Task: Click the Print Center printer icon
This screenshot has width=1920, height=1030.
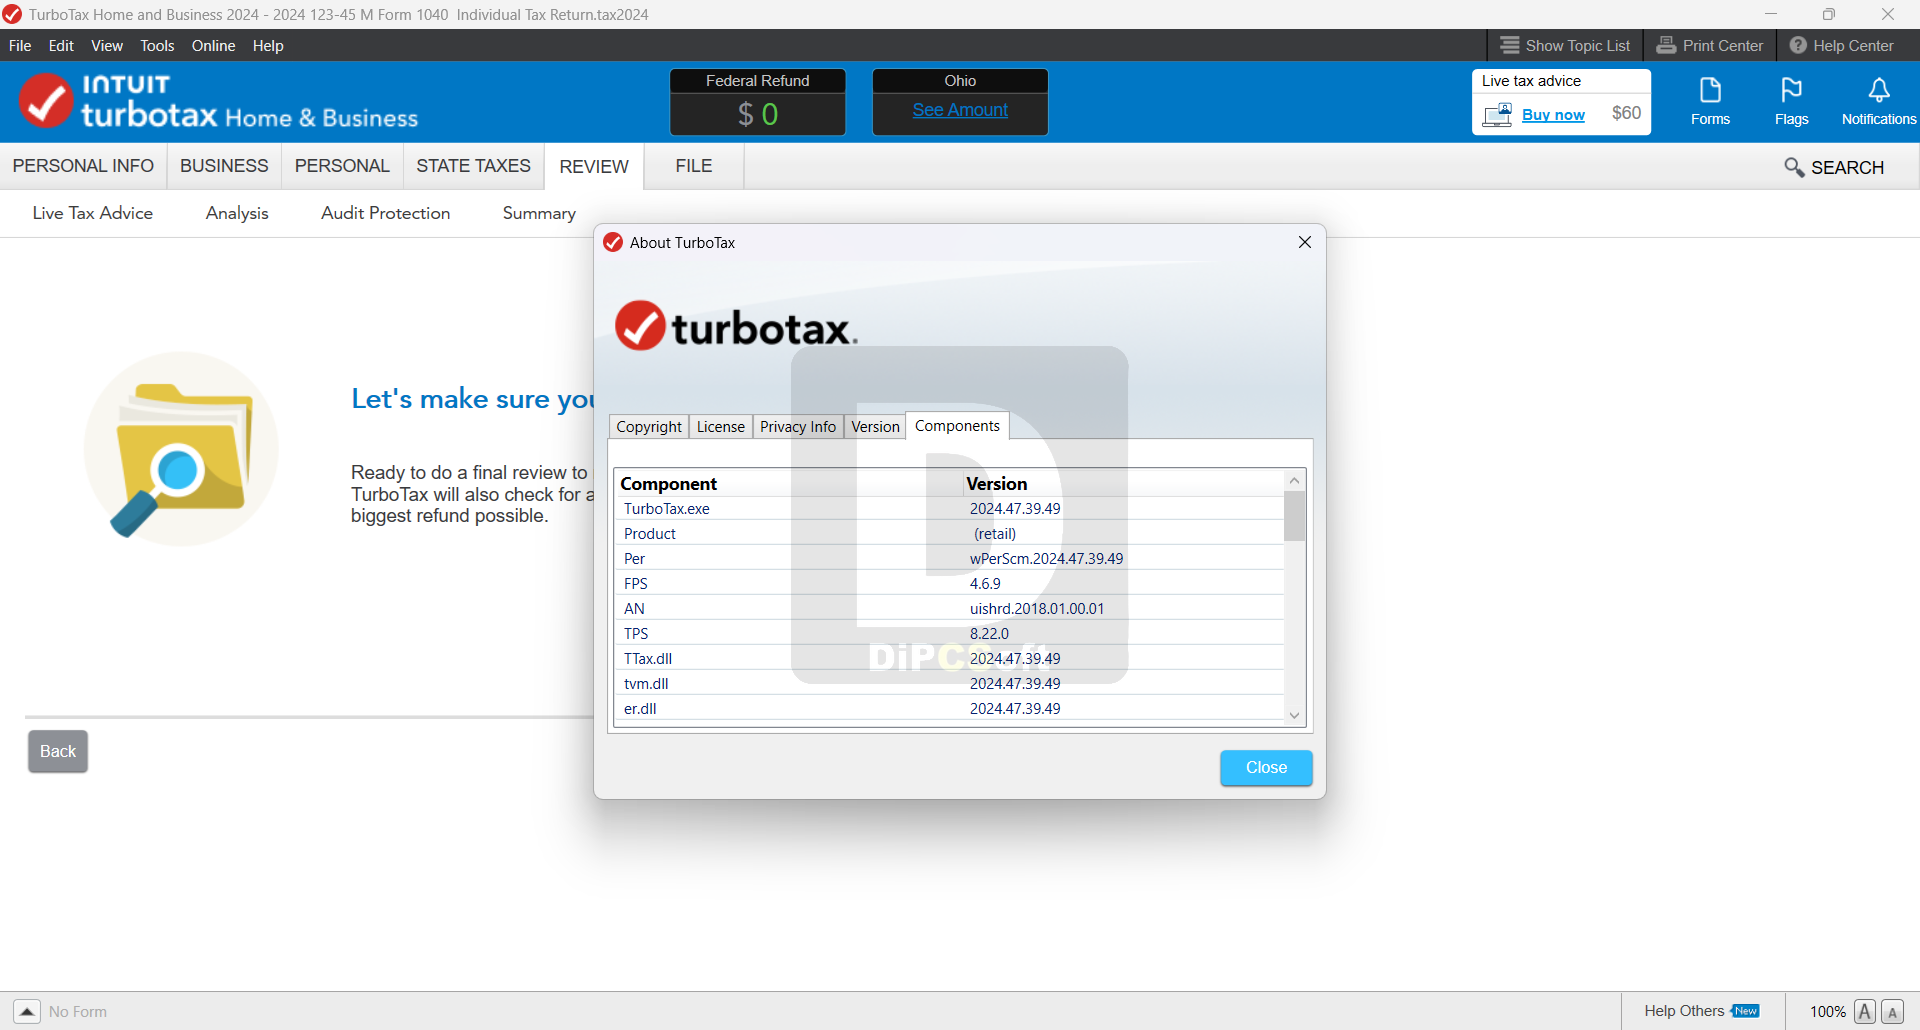Action: (x=1666, y=45)
